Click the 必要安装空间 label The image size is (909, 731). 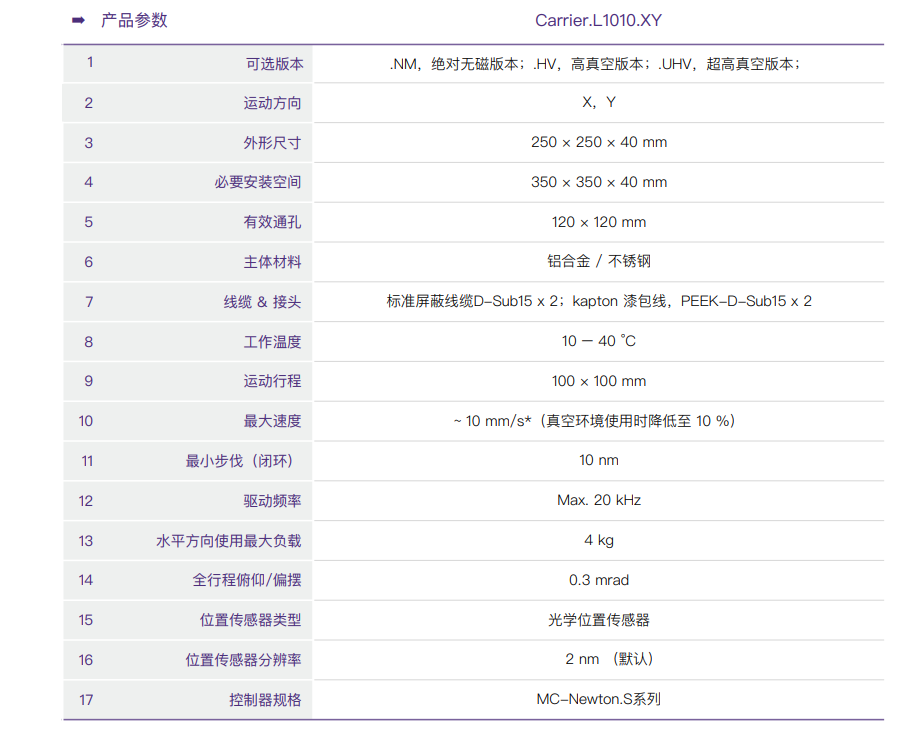[257, 182]
